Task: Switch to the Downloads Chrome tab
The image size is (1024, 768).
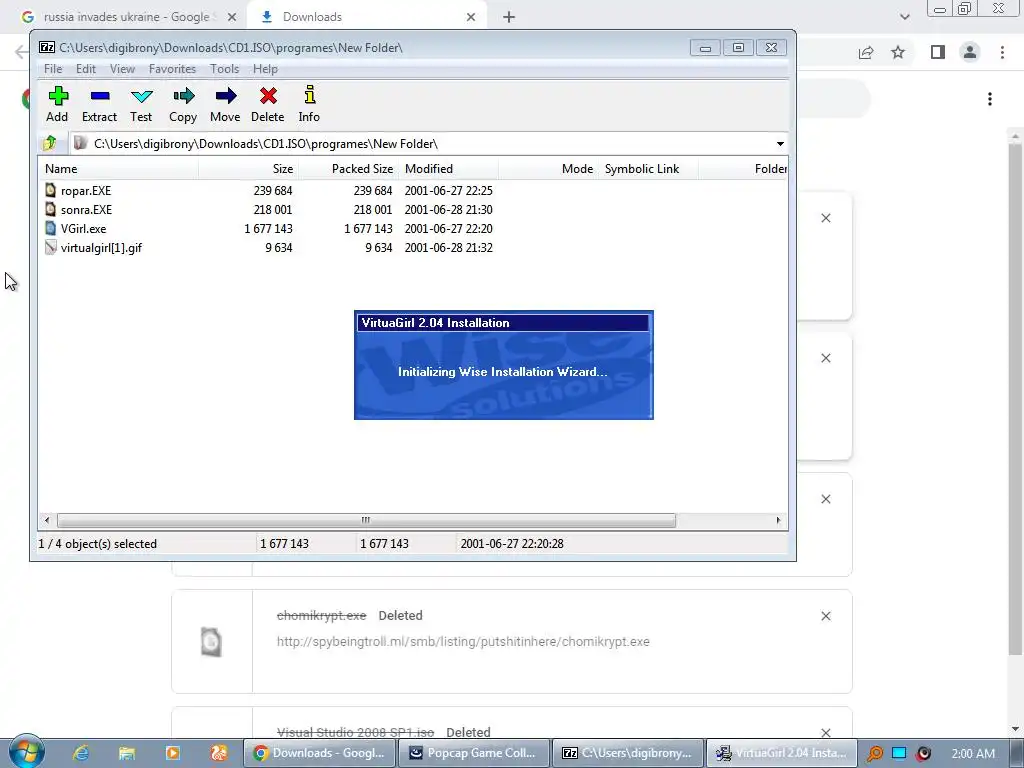Action: pyautogui.click(x=366, y=17)
